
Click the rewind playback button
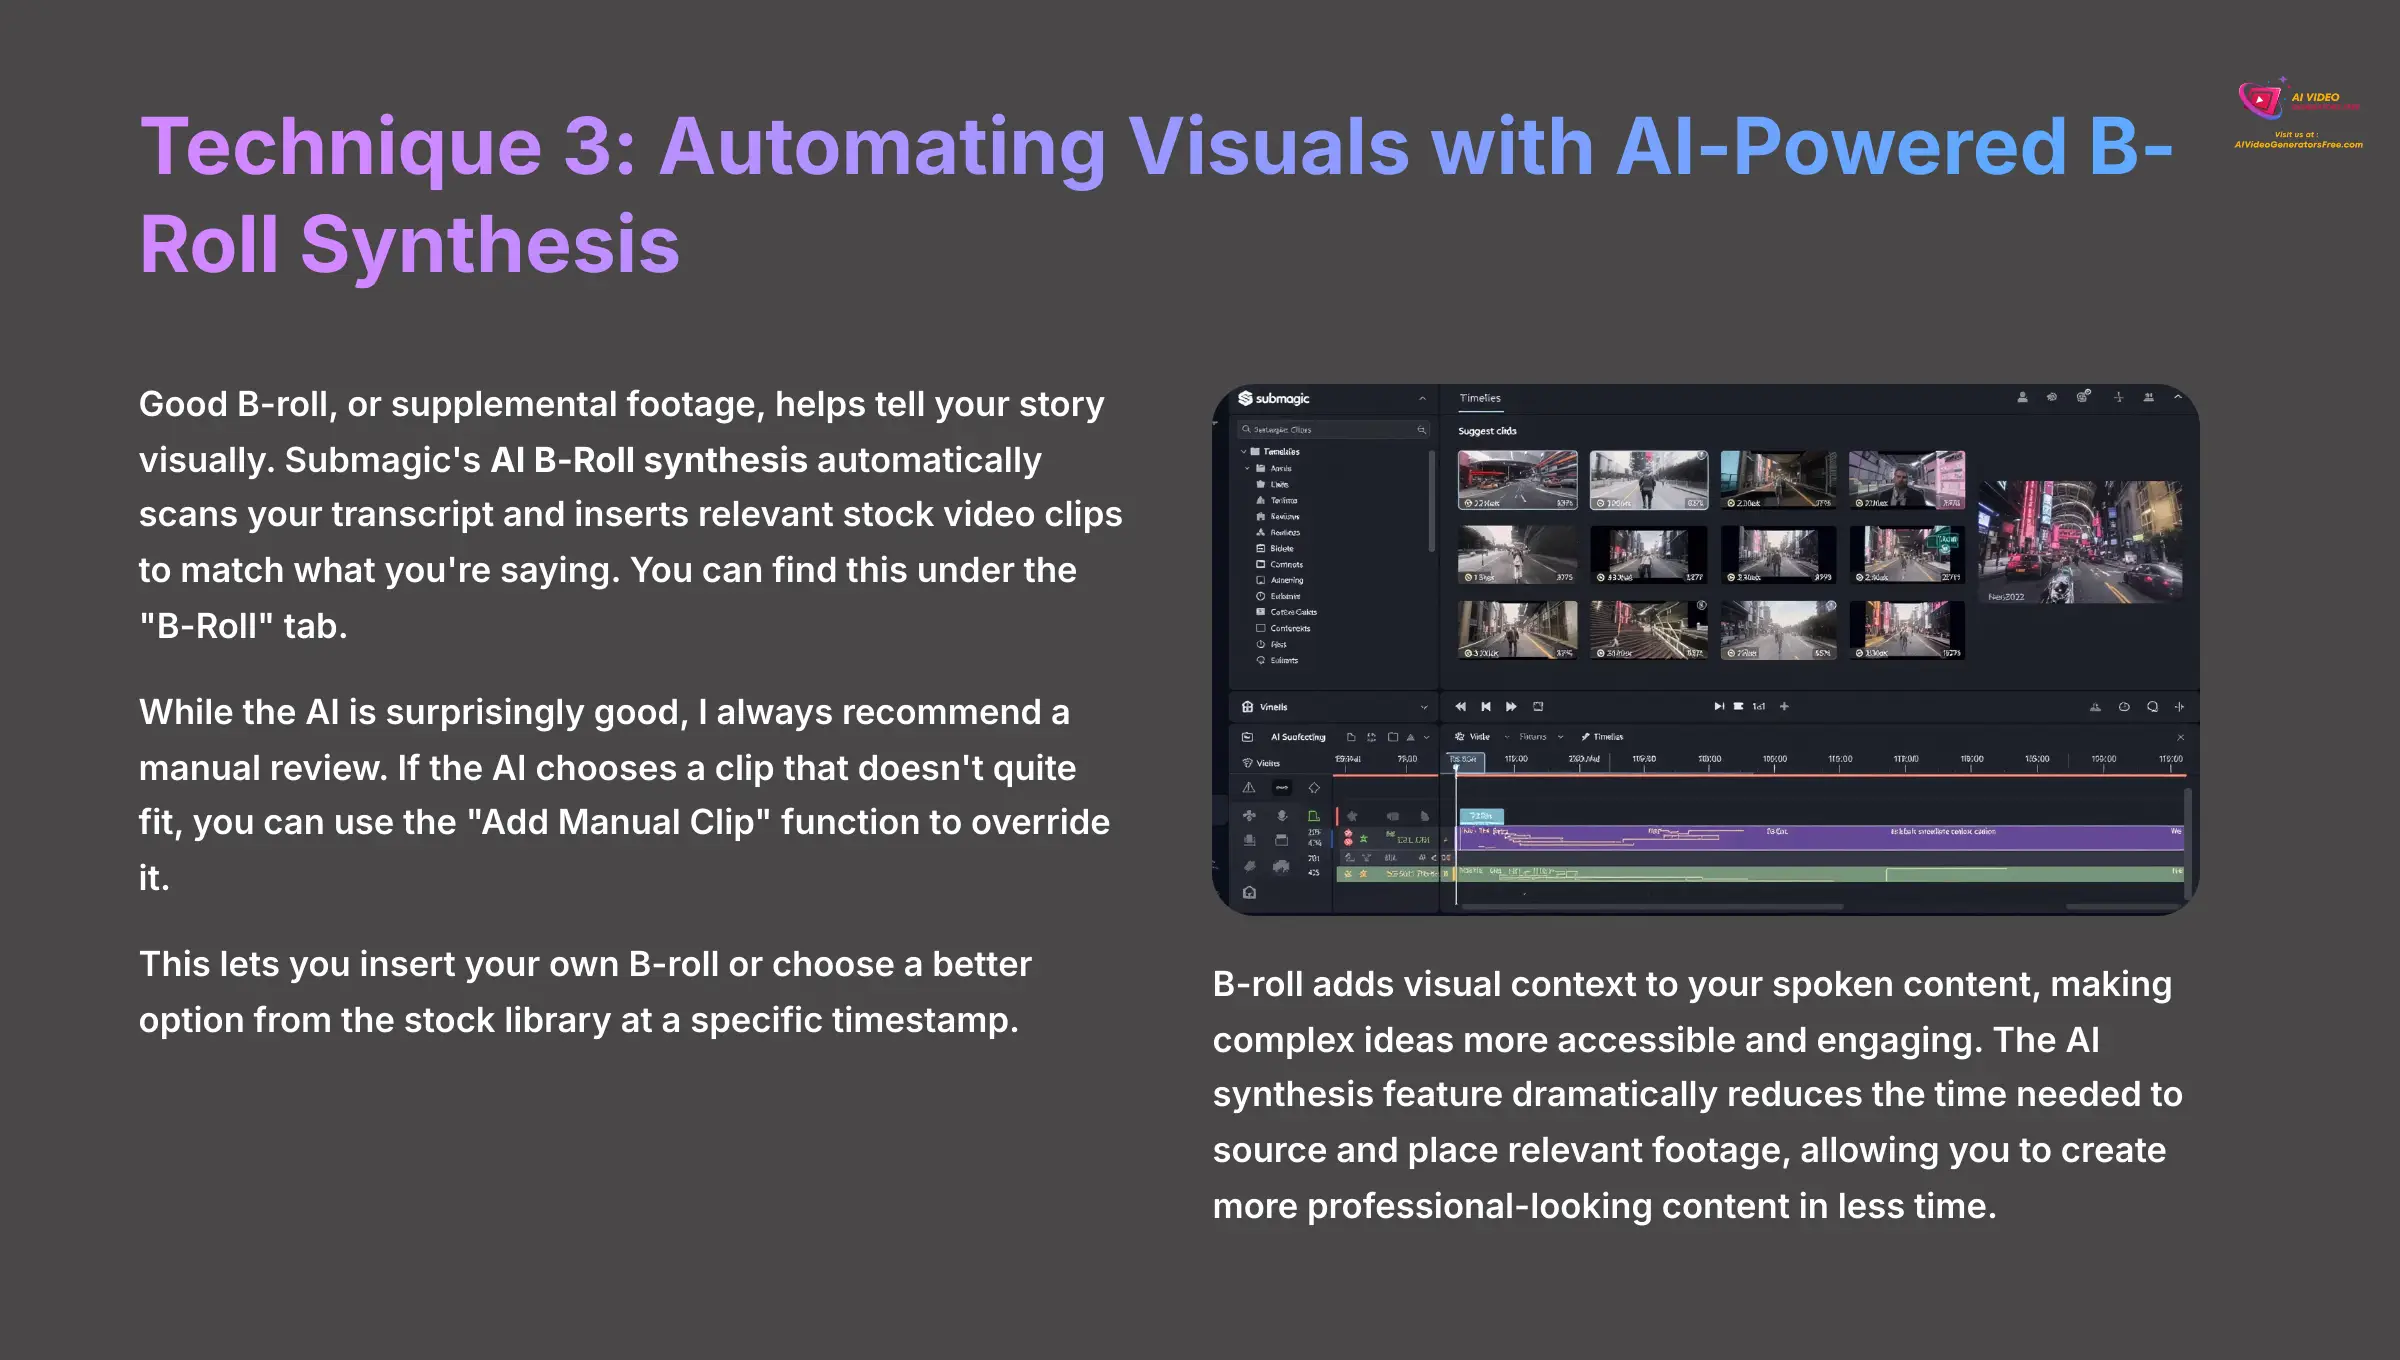(x=1461, y=706)
